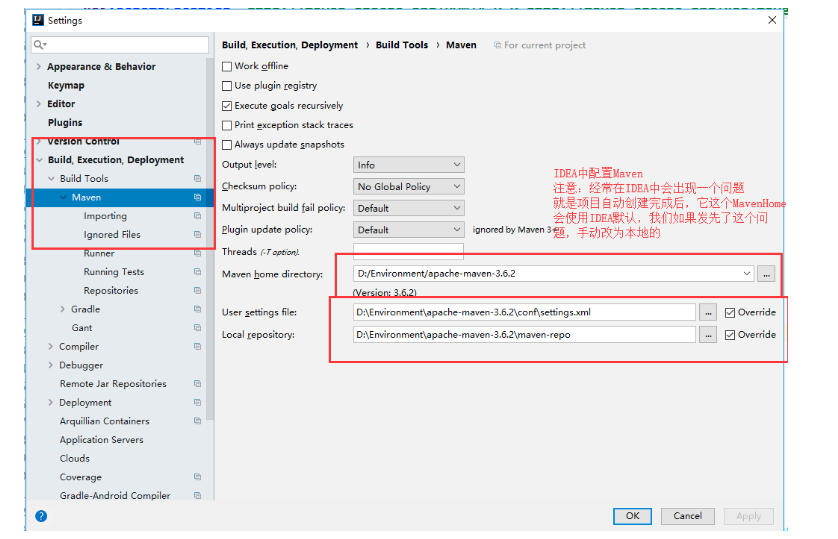
Task: Open the Checksum policy dropdown
Action: pyautogui.click(x=408, y=186)
